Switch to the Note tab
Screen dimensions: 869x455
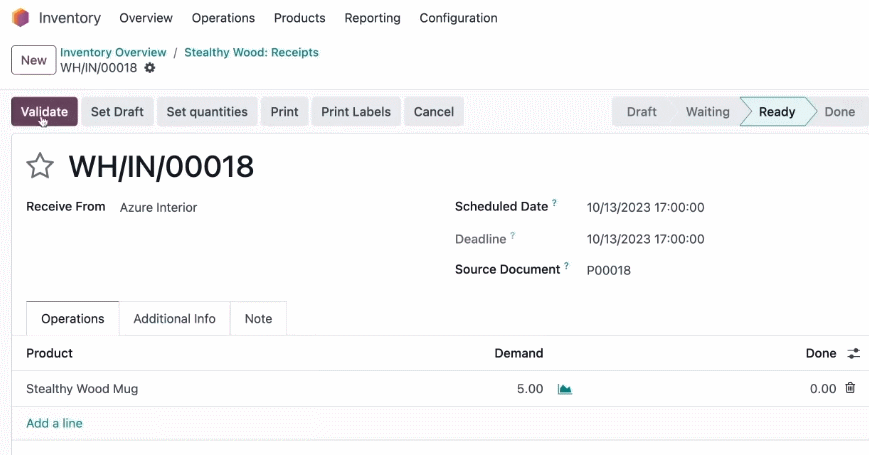click(258, 319)
